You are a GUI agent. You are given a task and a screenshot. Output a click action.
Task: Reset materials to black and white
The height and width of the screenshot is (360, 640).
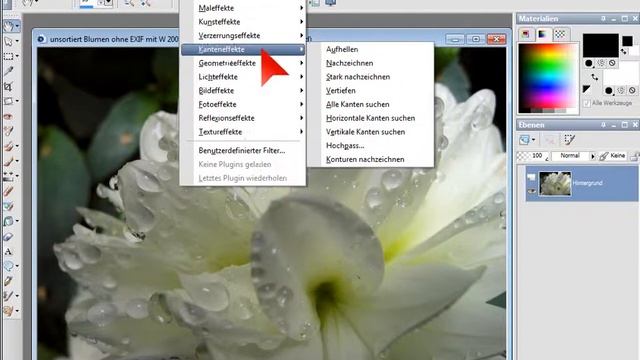pos(586,89)
